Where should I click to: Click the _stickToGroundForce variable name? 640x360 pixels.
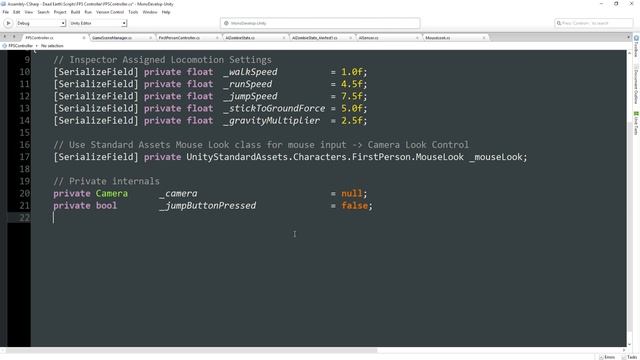[x=274, y=109]
